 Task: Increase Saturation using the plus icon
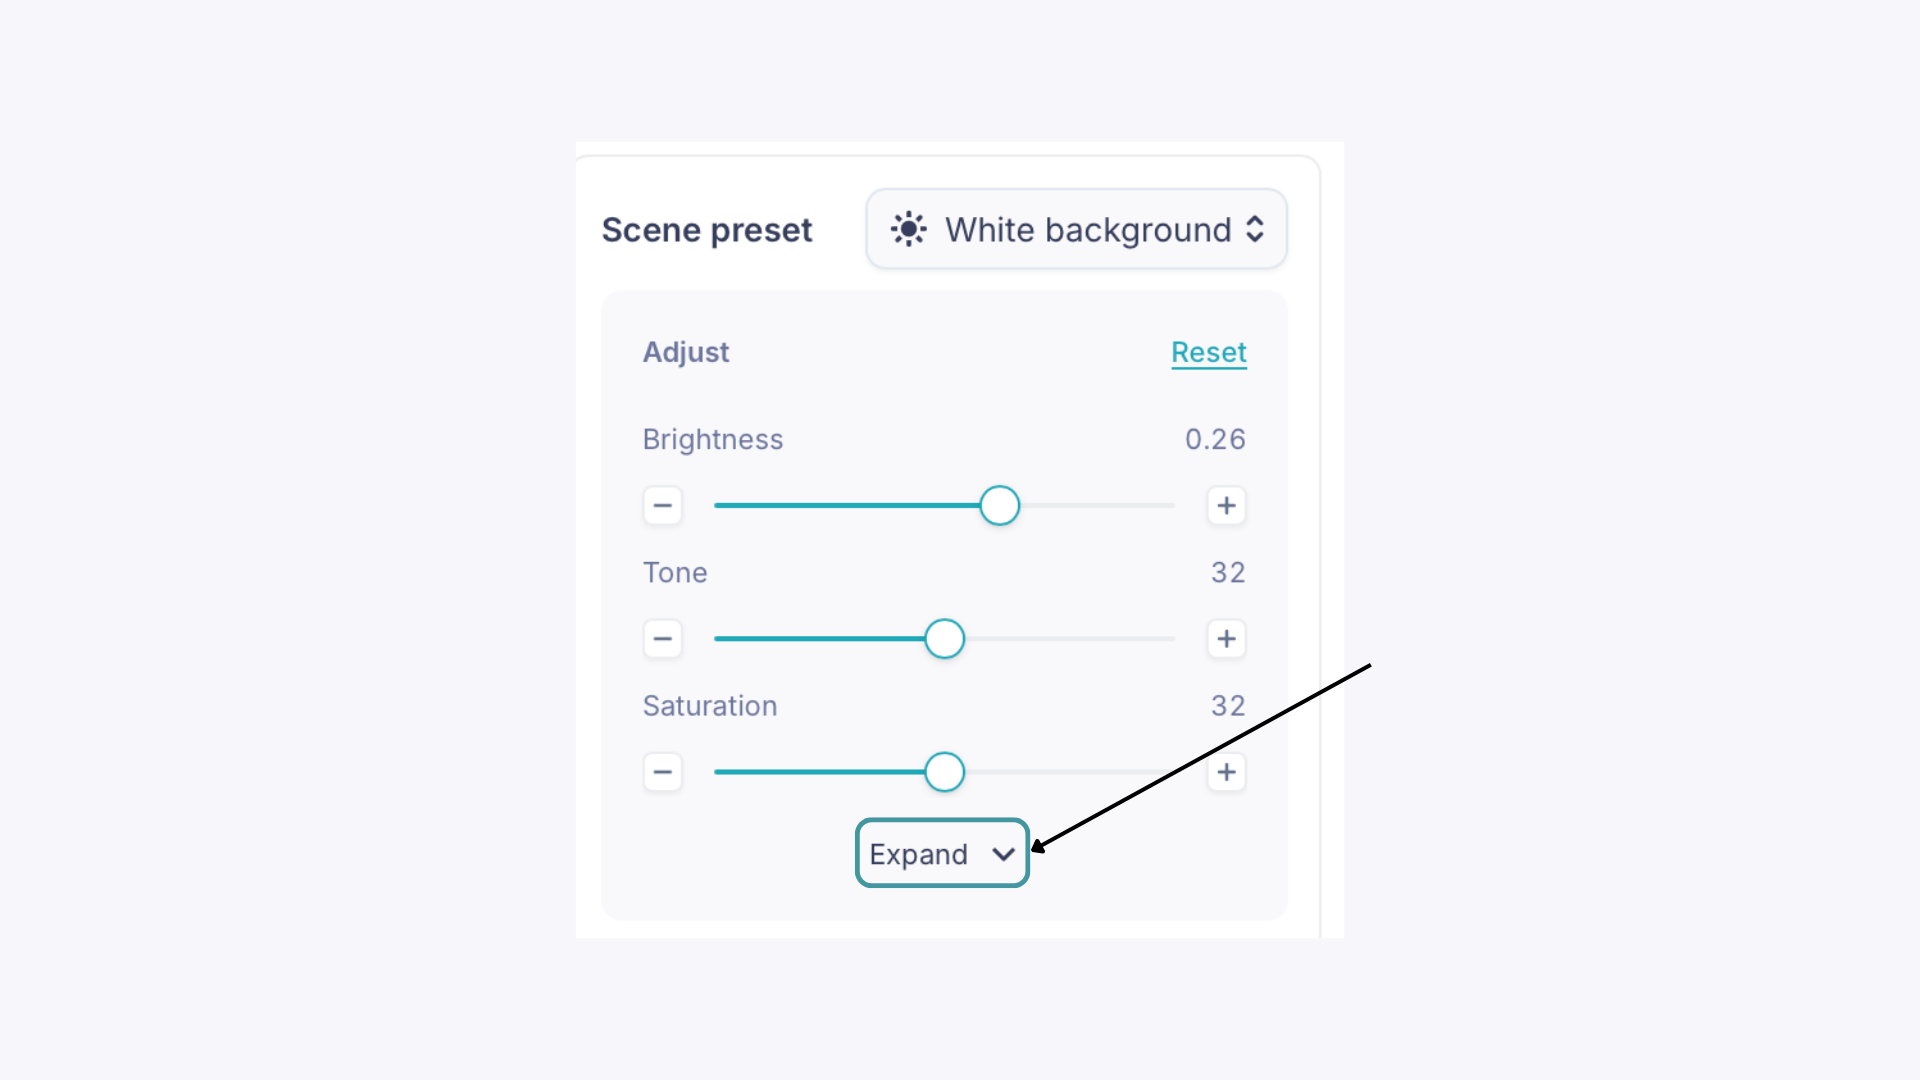point(1226,772)
